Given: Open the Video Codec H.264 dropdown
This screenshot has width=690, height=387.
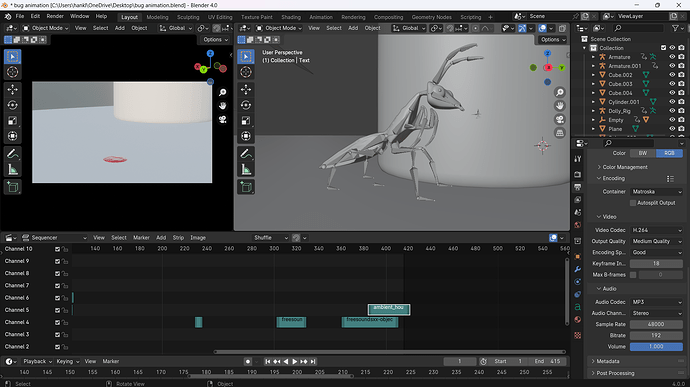Looking at the screenshot, I should point(657,230).
